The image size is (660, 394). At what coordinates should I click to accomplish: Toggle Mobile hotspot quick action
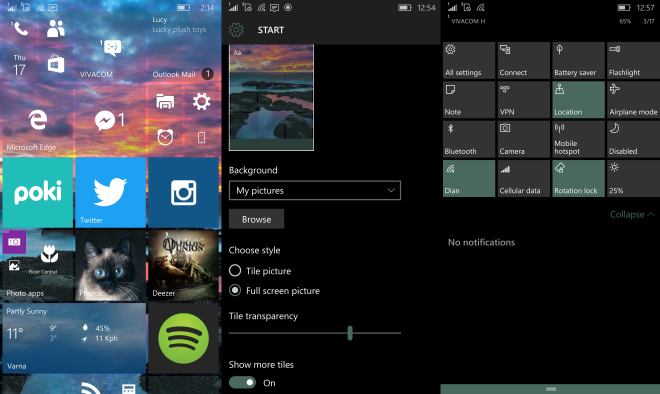tap(578, 139)
